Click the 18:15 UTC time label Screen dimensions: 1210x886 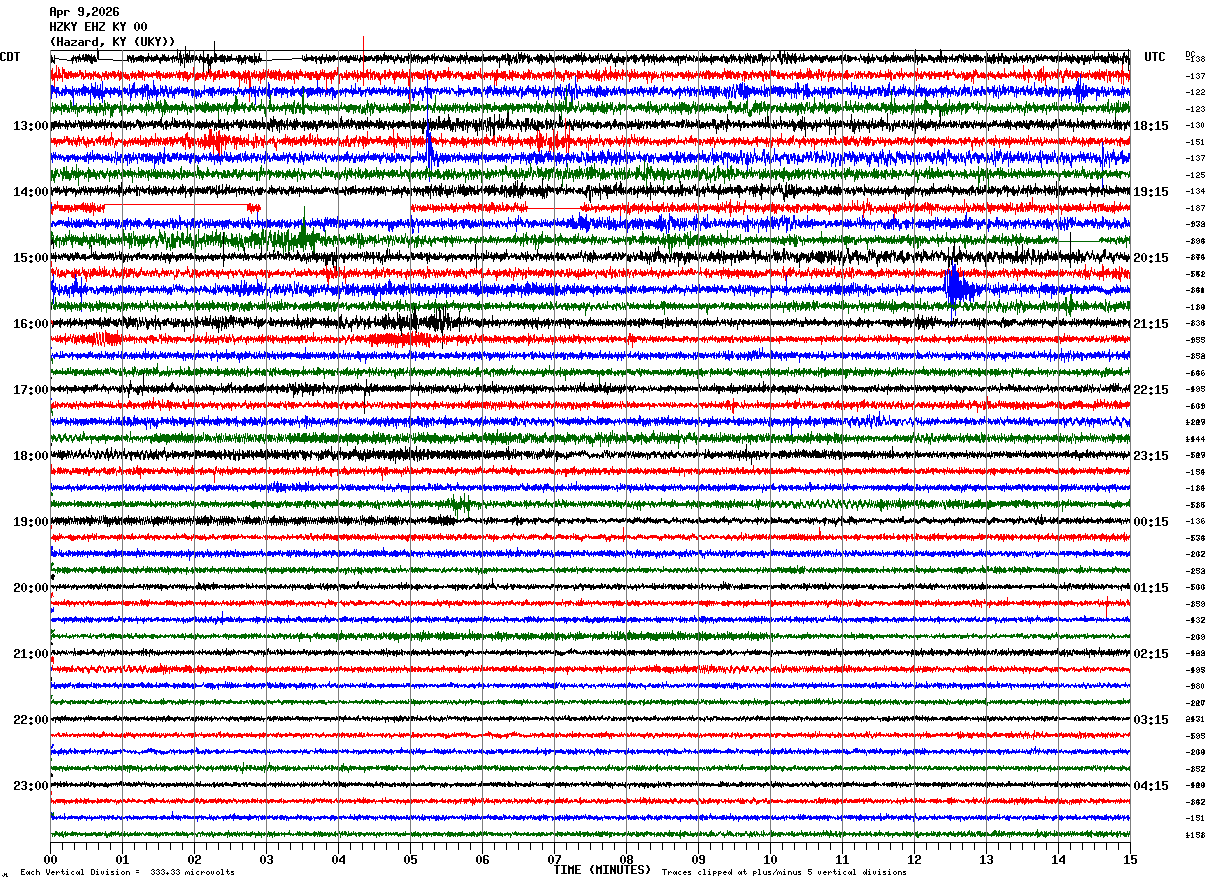(x=1151, y=126)
